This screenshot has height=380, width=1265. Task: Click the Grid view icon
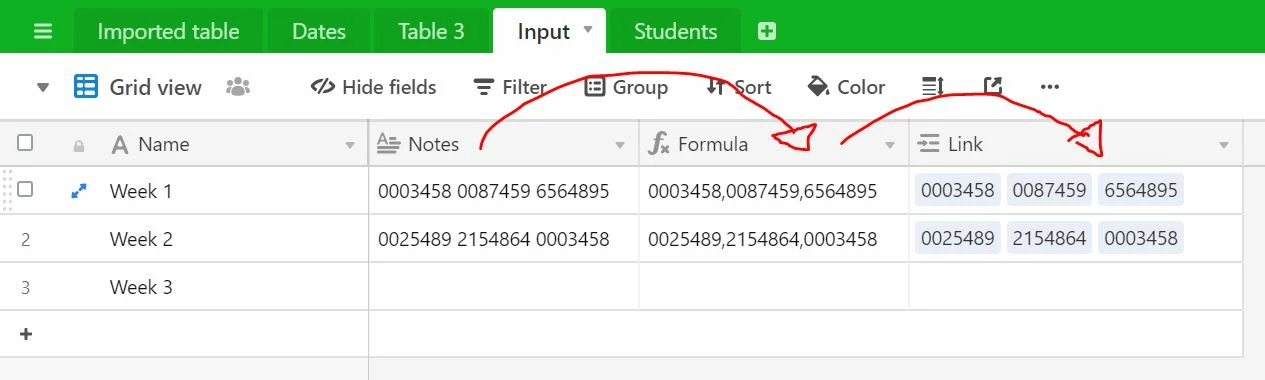point(86,87)
